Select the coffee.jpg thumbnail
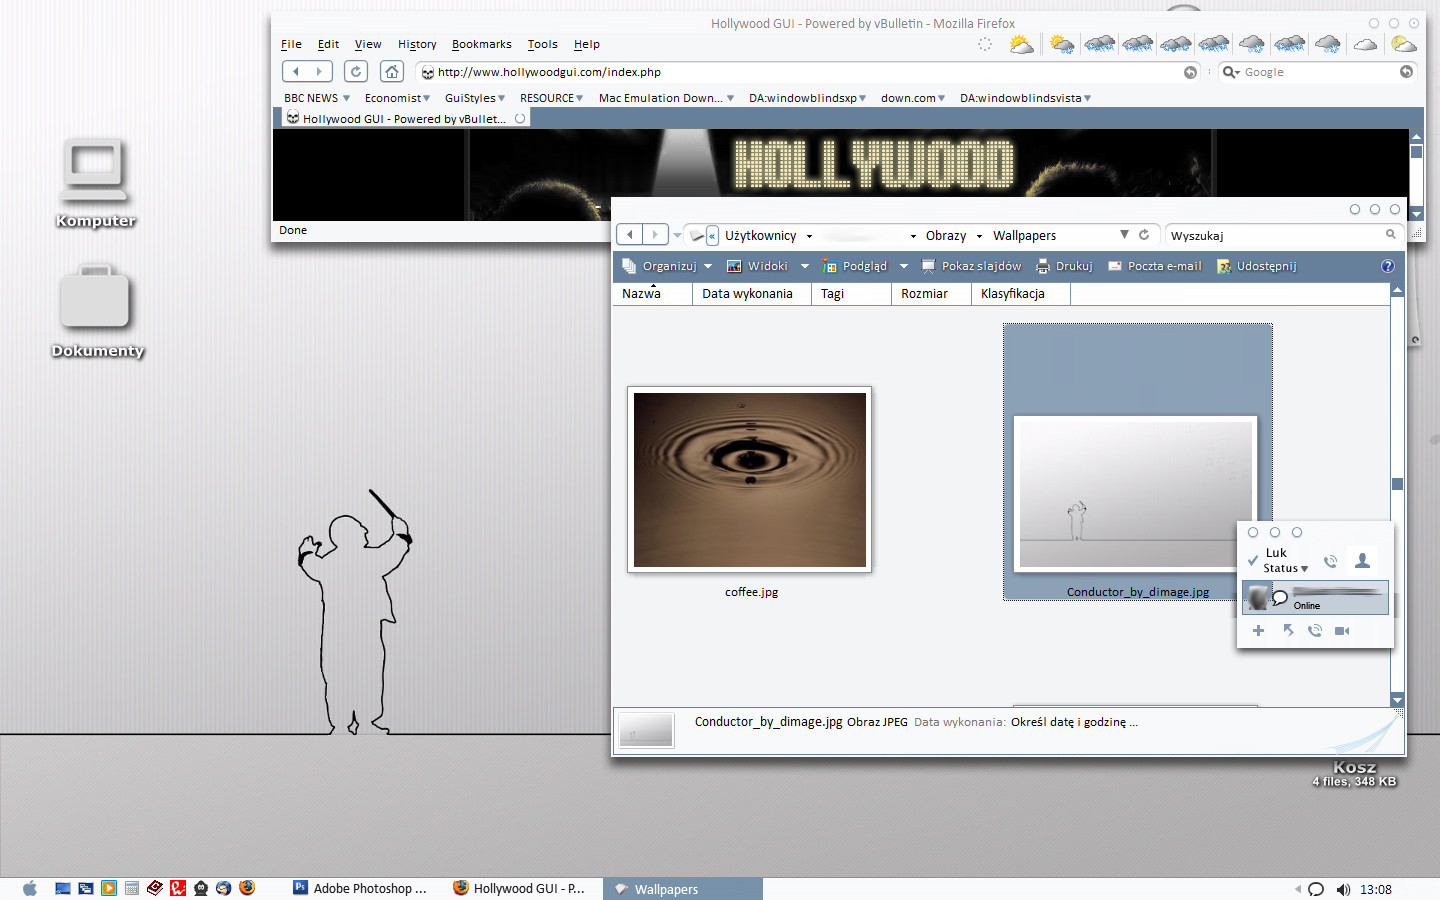 point(750,480)
